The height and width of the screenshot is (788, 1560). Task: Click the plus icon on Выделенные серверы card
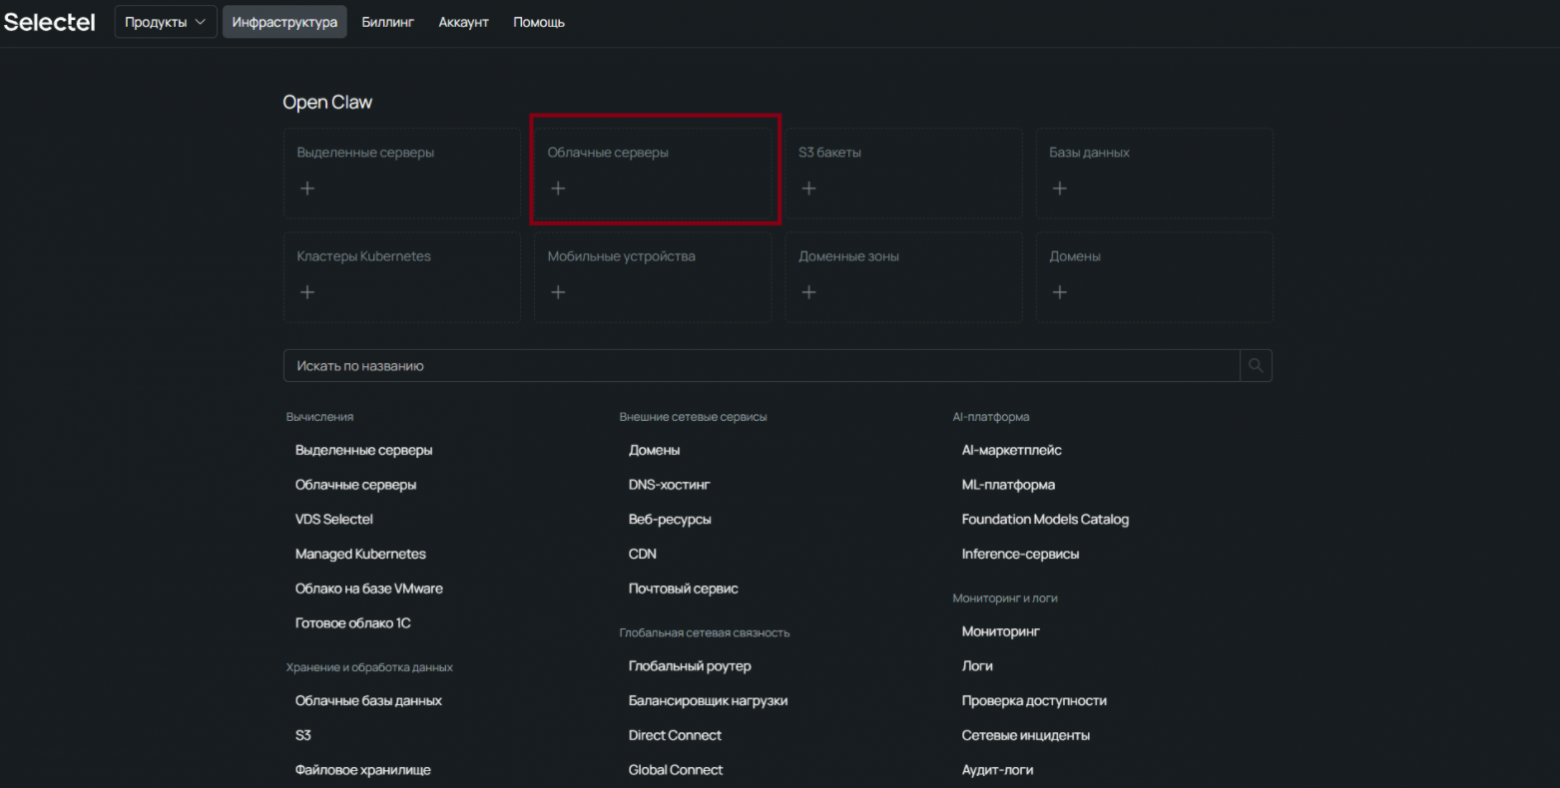(307, 187)
